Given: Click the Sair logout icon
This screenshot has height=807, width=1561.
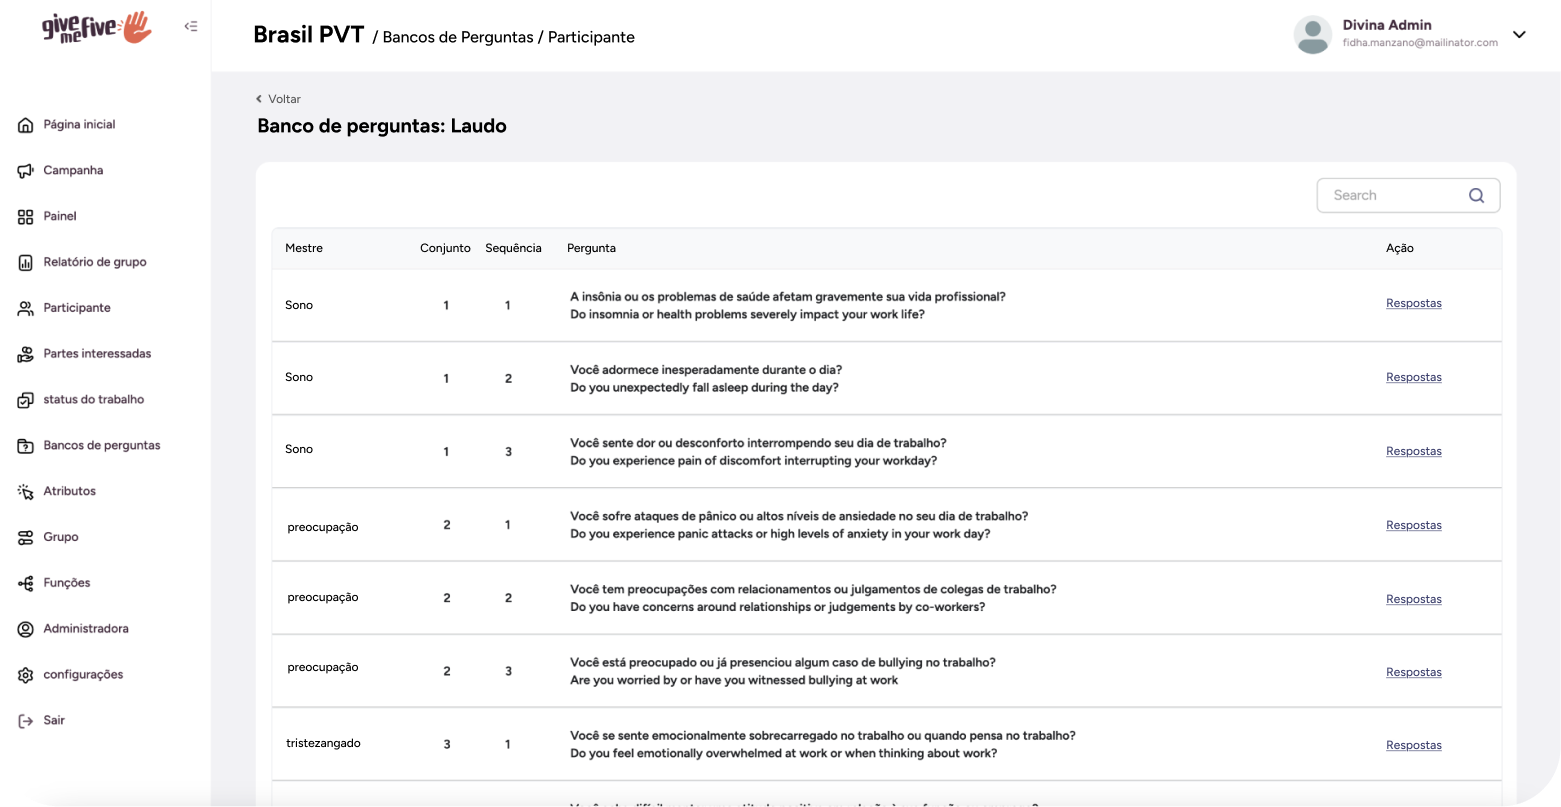Looking at the screenshot, I should pos(26,721).
